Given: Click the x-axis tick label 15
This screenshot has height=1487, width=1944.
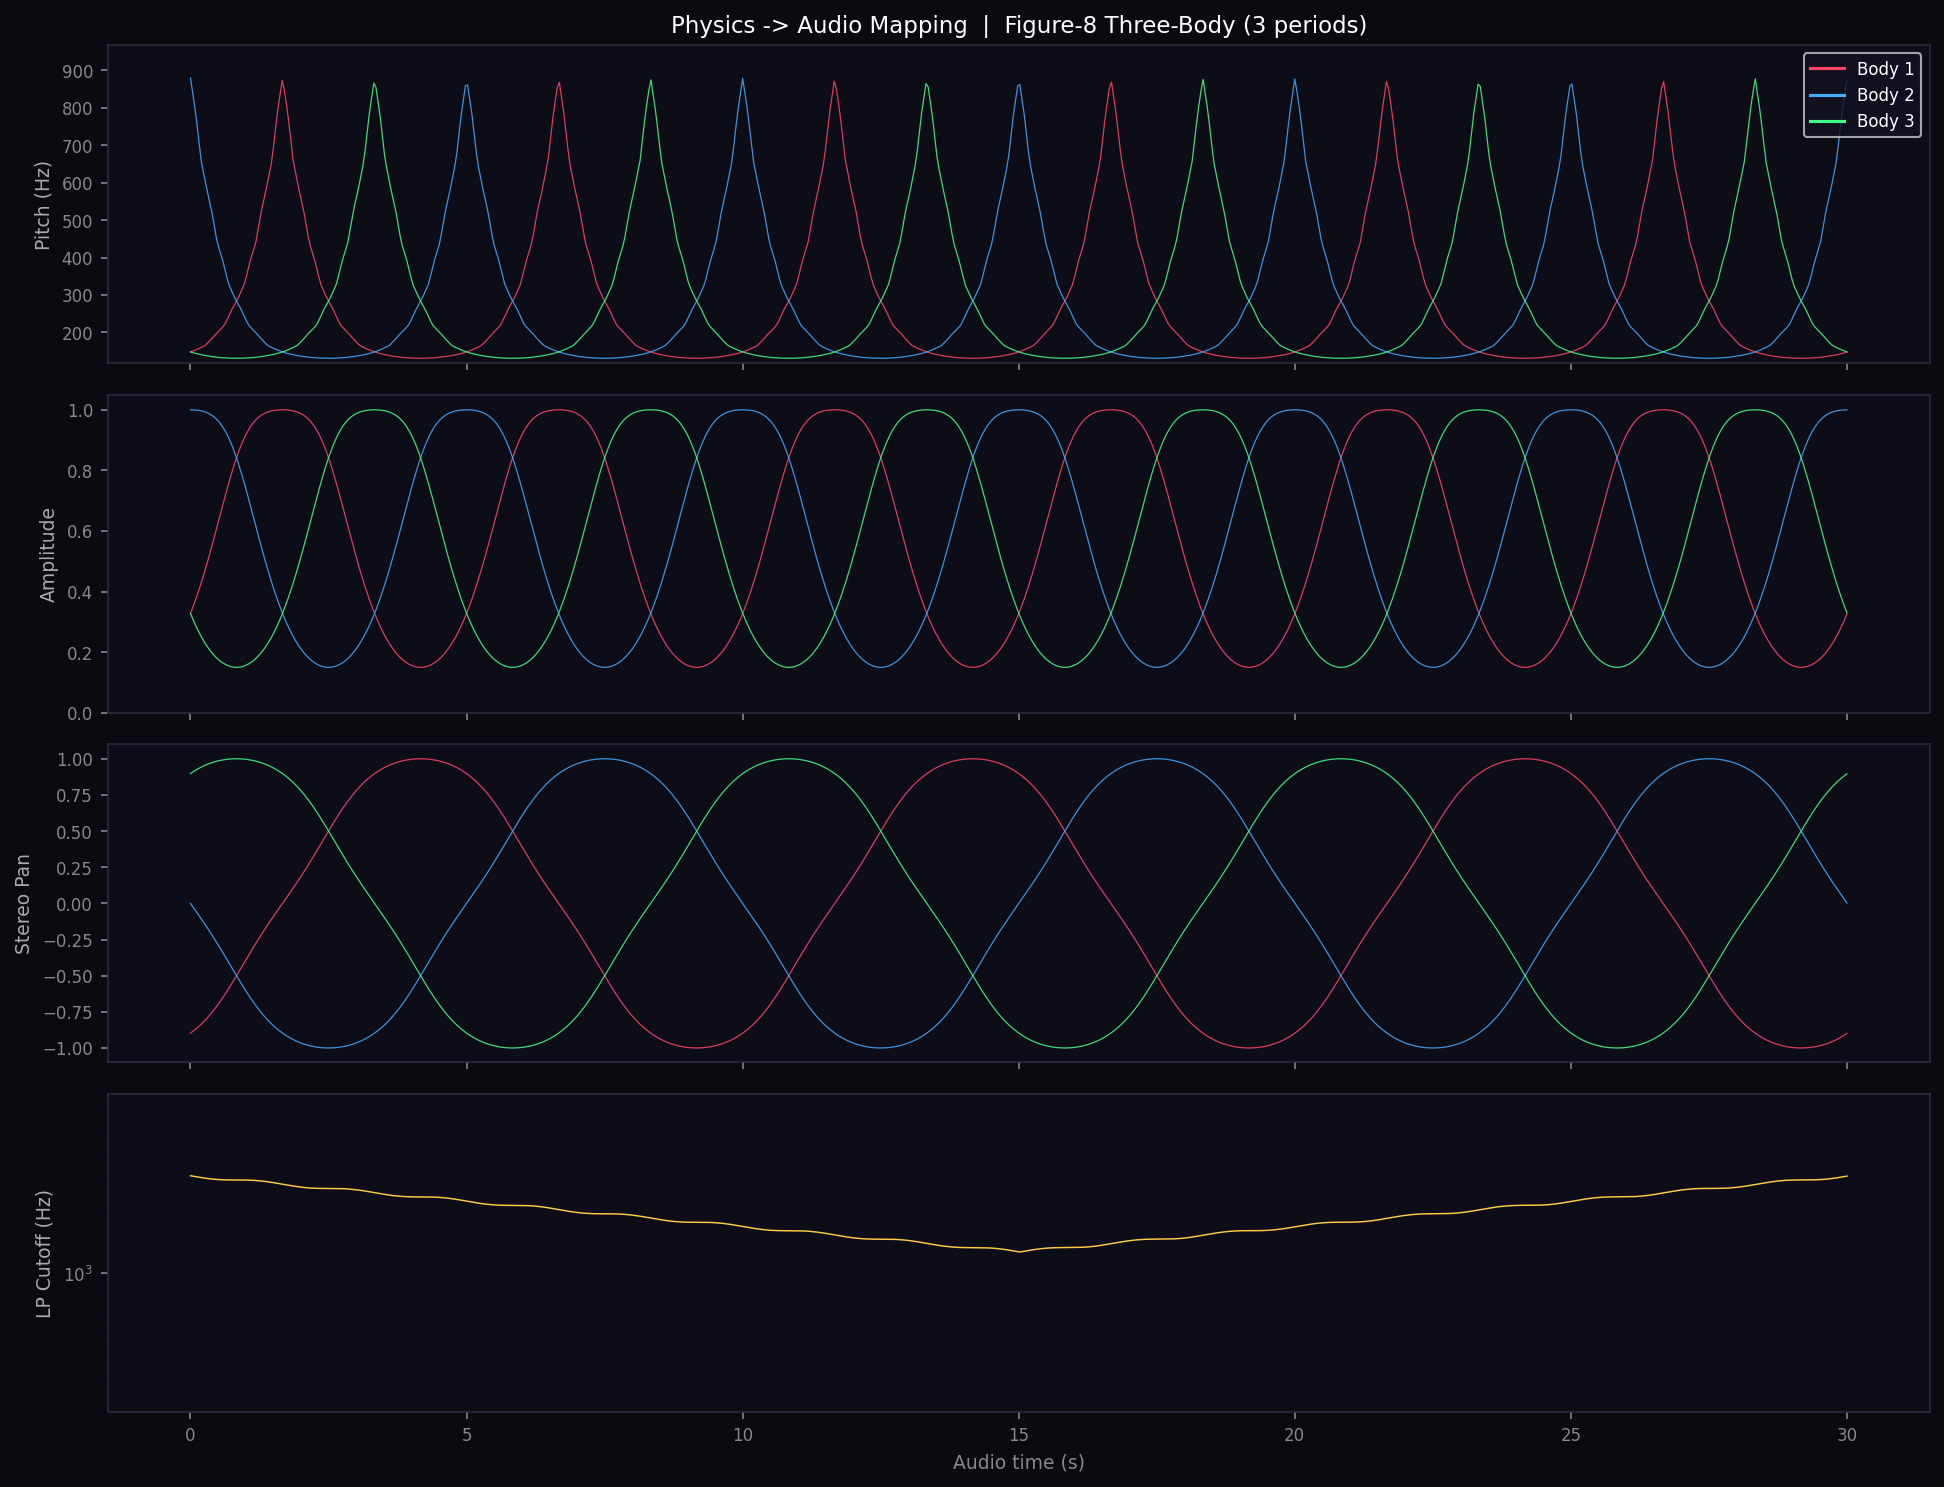Looking at the screenshot, I should (1018, 1435).
